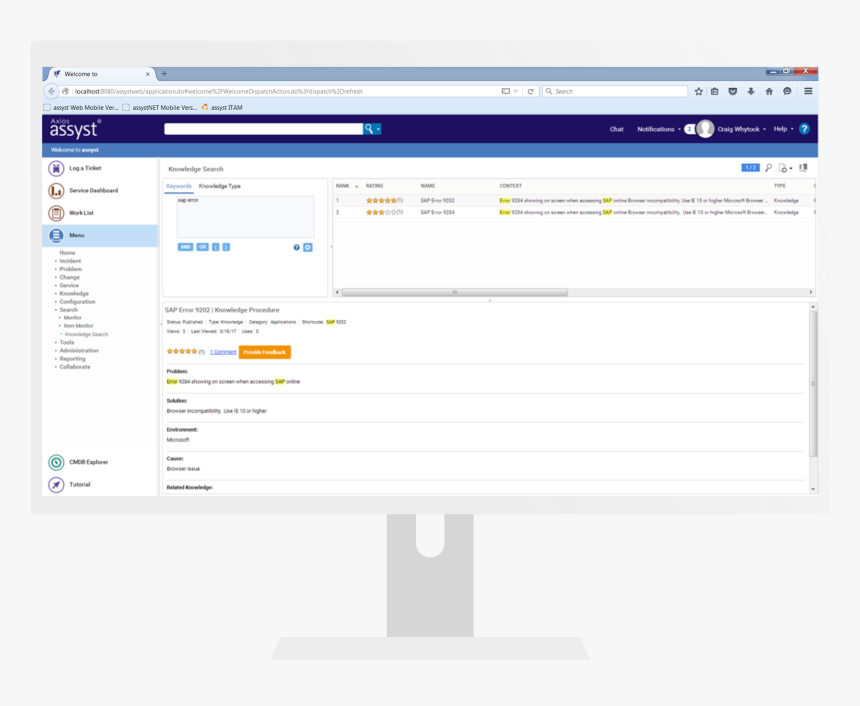
Task: Open the Notifications dropdown
Action: click(659, 129)
